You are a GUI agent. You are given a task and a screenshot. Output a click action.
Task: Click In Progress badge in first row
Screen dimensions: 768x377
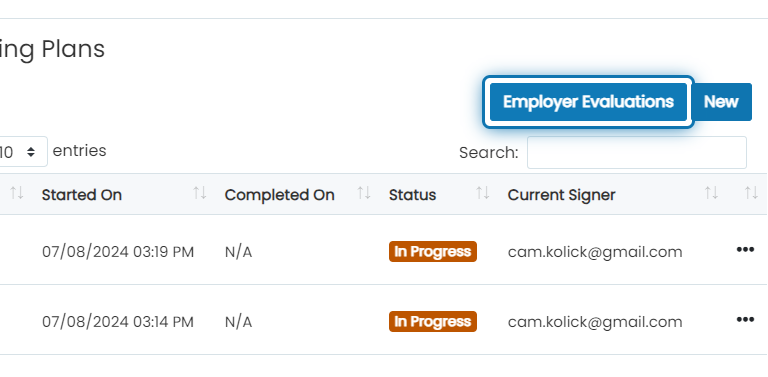pyautogui.click(x=433, y=252)
